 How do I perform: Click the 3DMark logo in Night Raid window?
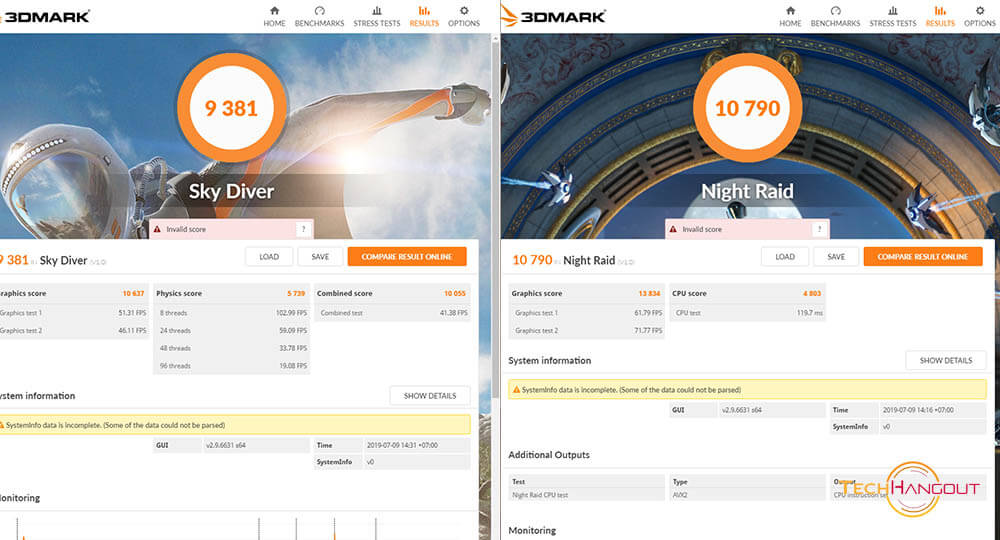pyautogui.click(x=554, y=16)
